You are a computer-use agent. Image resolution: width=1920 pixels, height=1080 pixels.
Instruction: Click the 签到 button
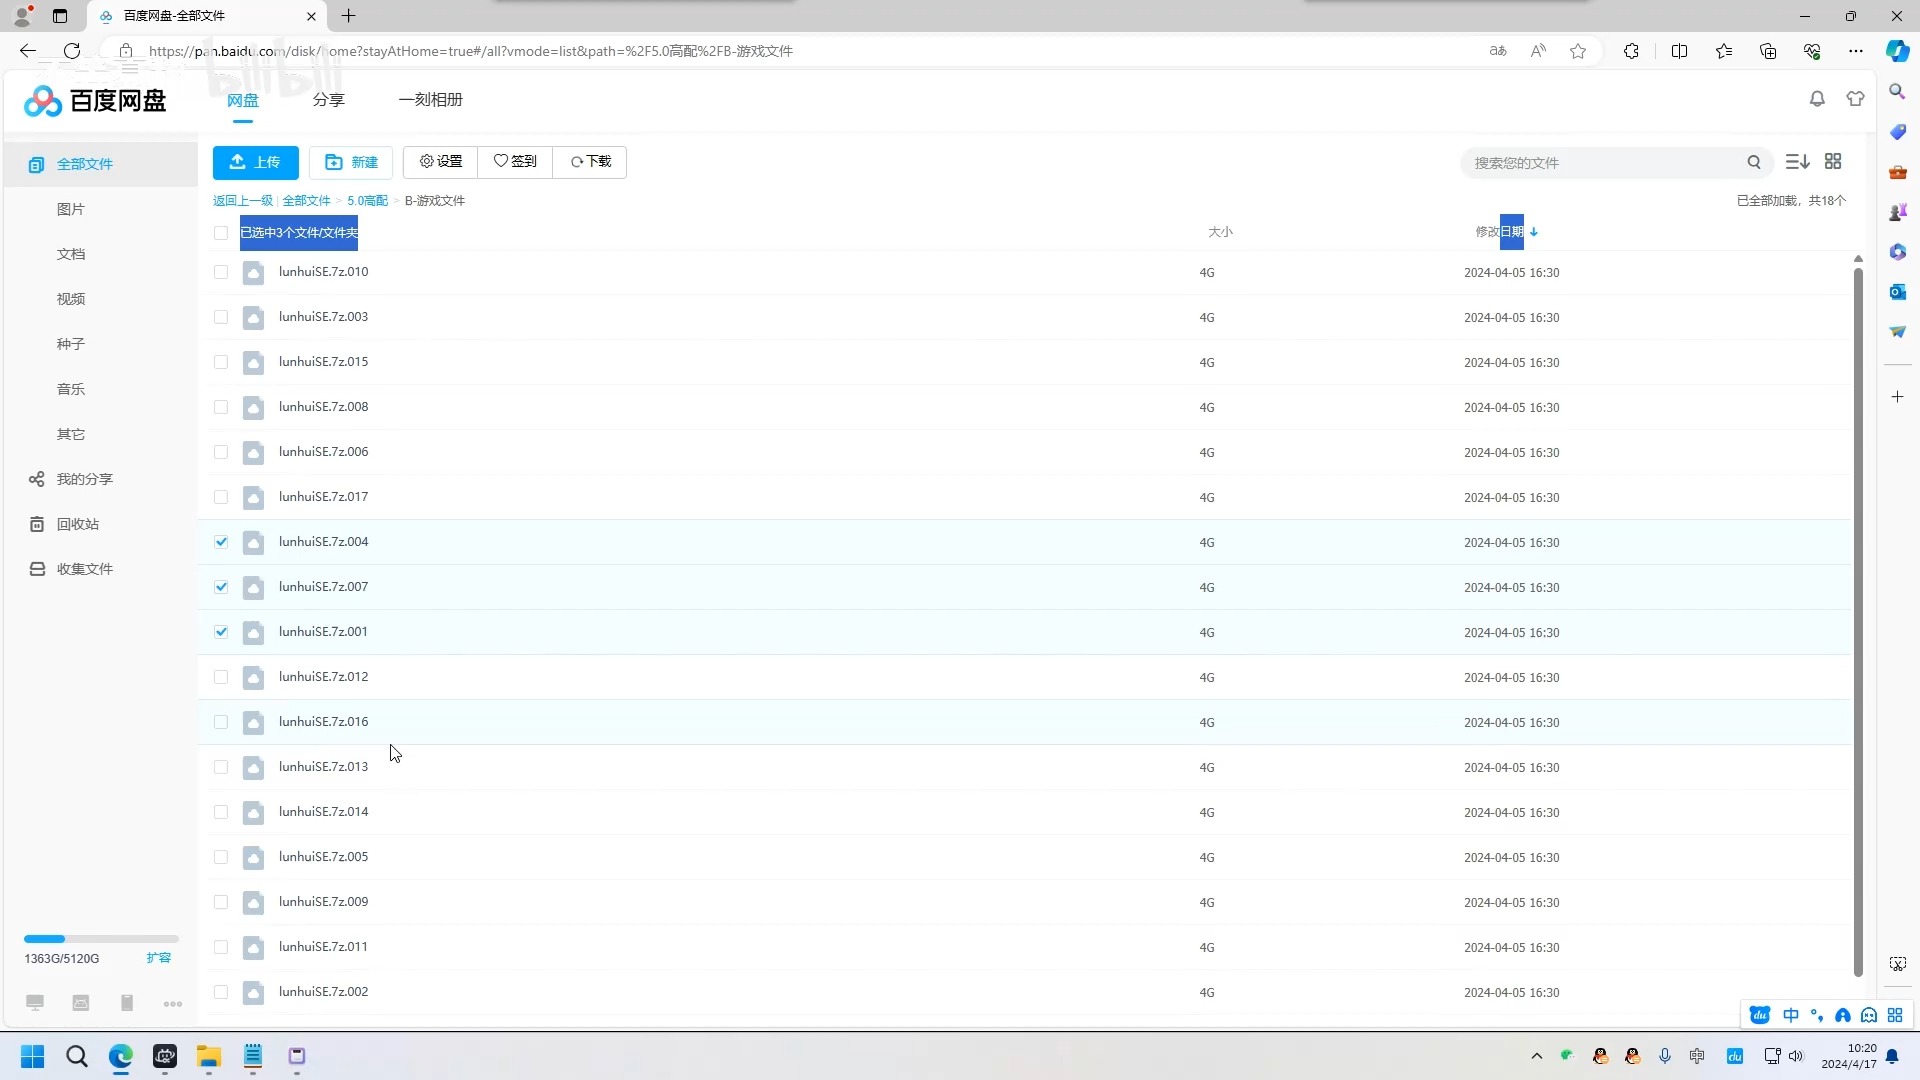pyautogui.click(x=515, y=162)
